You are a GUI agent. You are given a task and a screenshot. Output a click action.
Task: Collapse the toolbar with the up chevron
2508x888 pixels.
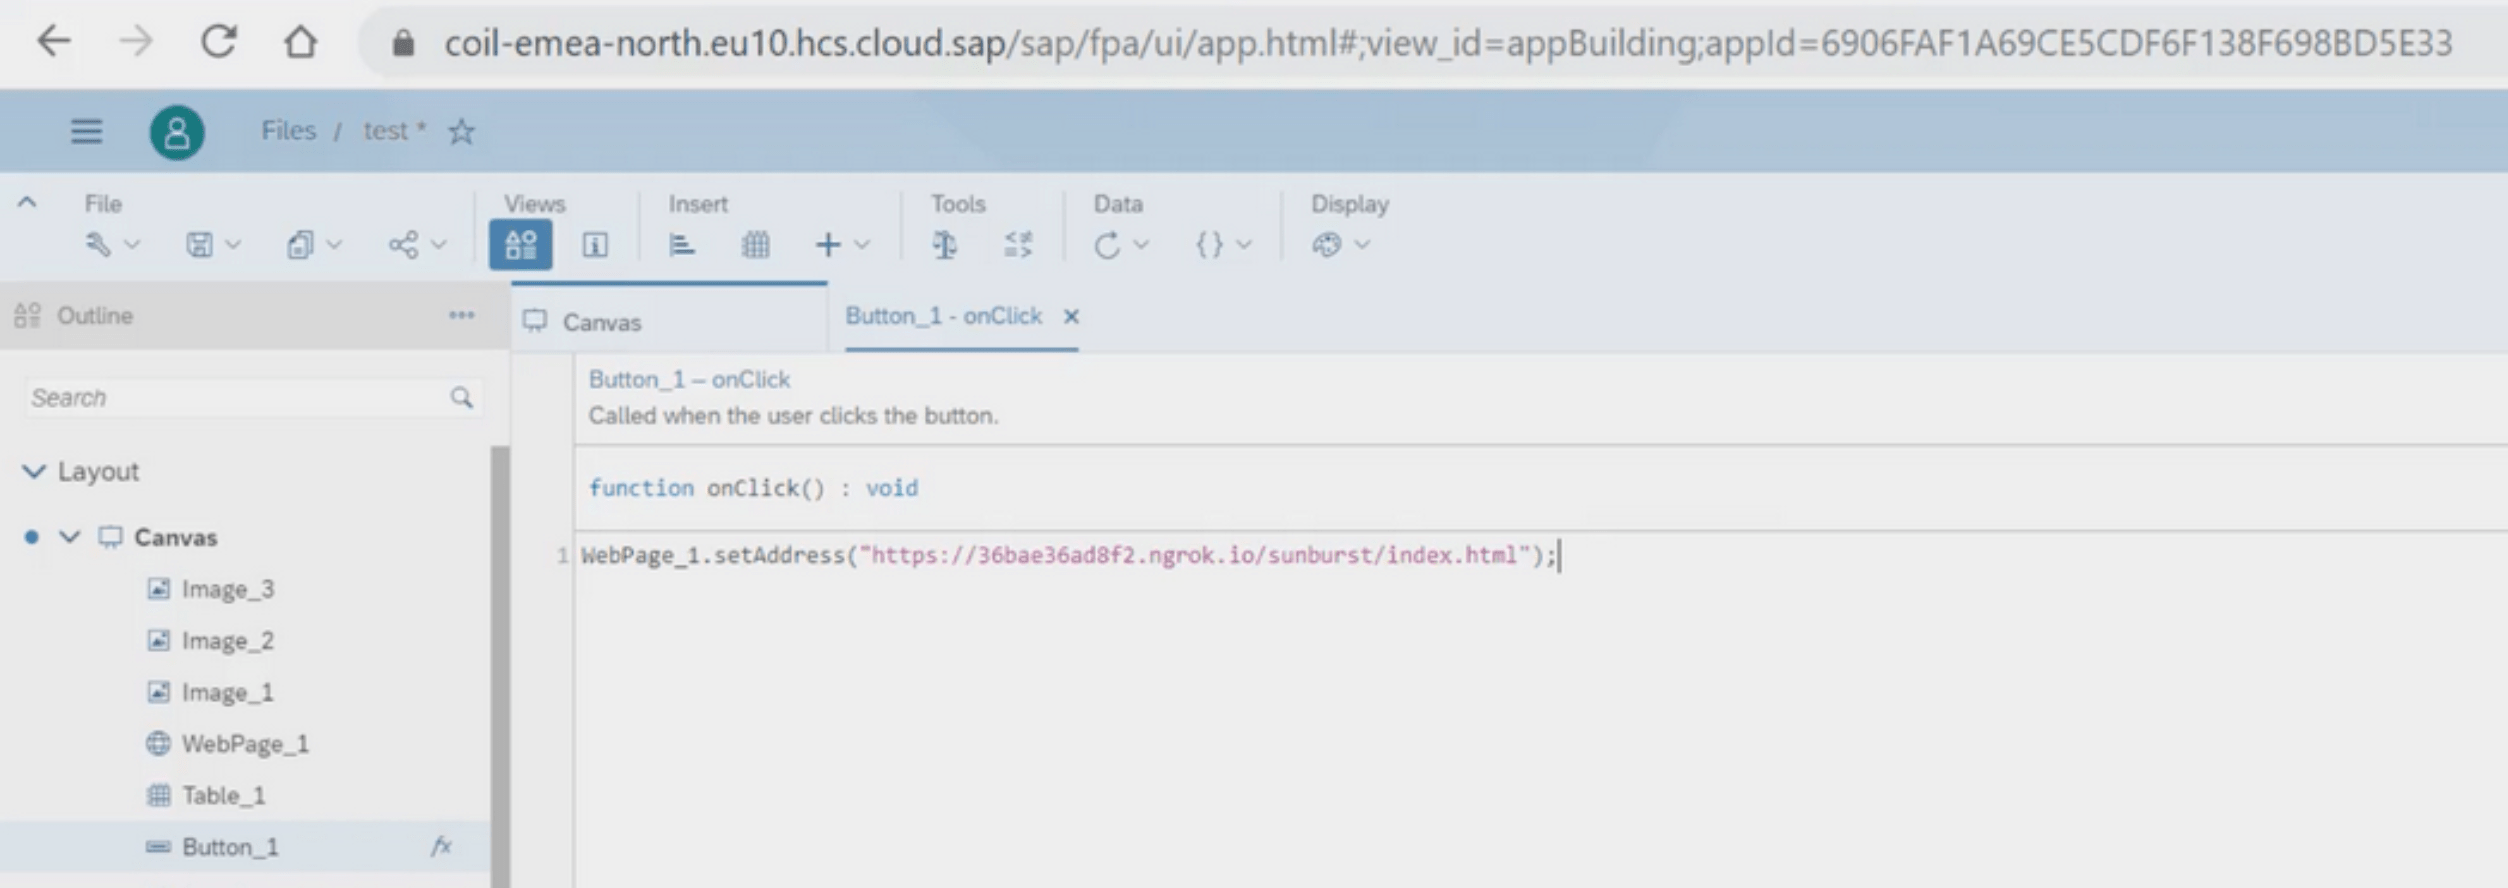[27, 202]
